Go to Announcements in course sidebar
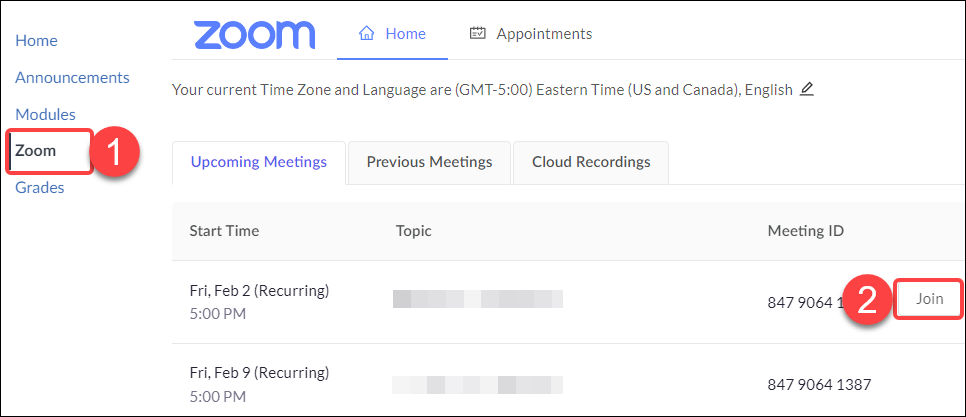The width and height of the screenshot is (966, 417). (x=72, y=78)
